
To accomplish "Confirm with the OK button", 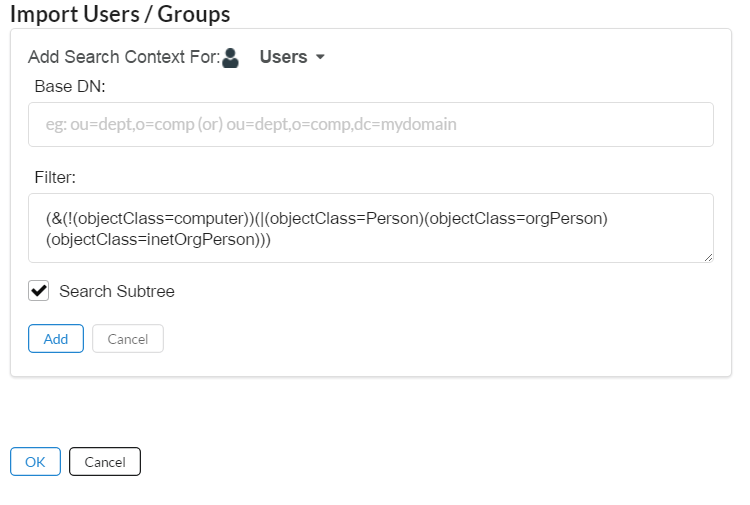I will coord(35,462).
